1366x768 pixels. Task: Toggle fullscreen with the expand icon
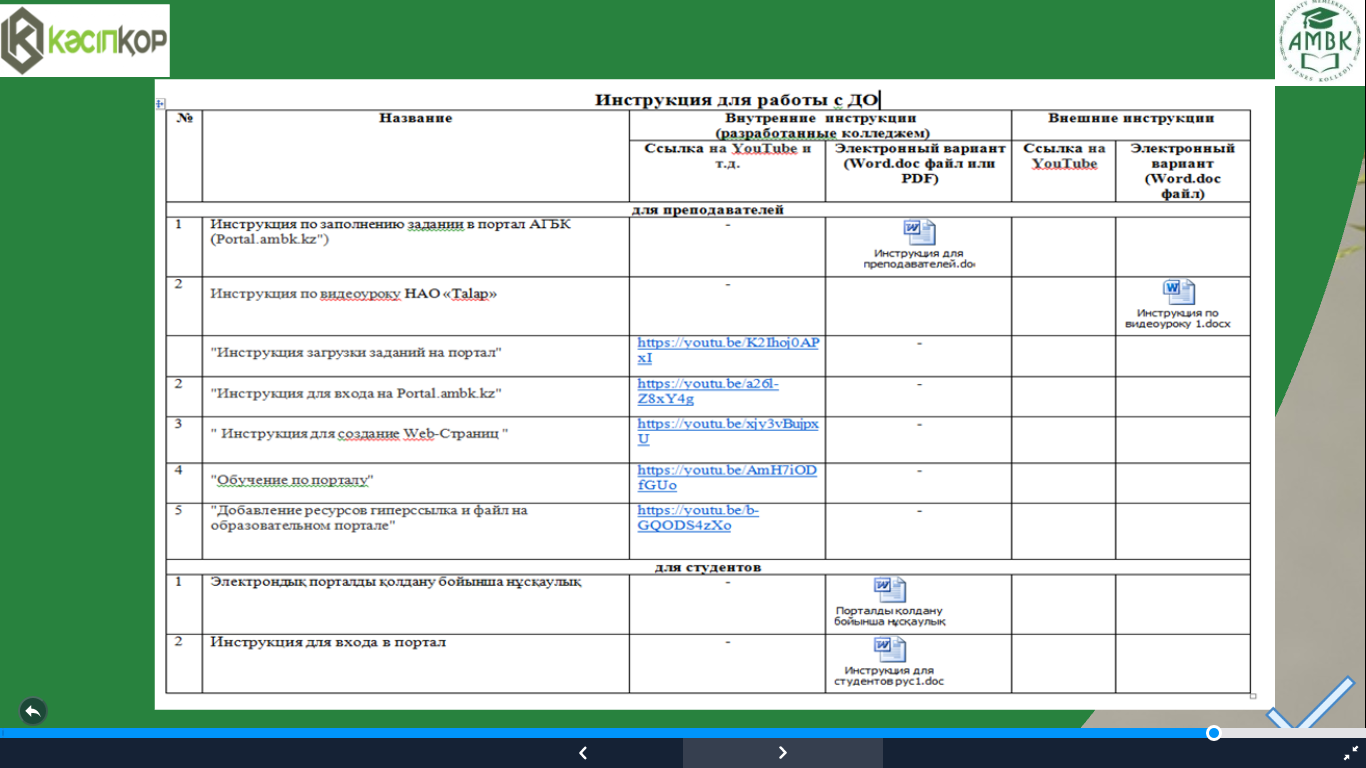click(1350, 753)
